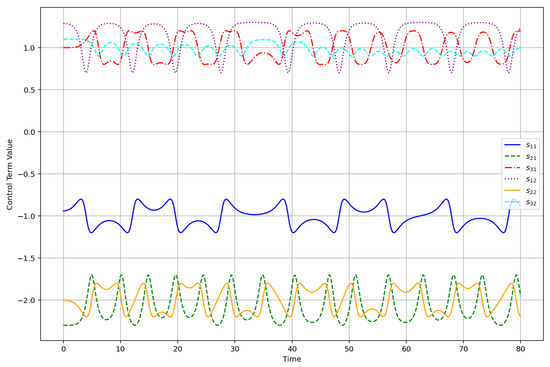Click the x-axis tick label 70
This screenshot has height=367, width=550.
click(x=463, y=349)
